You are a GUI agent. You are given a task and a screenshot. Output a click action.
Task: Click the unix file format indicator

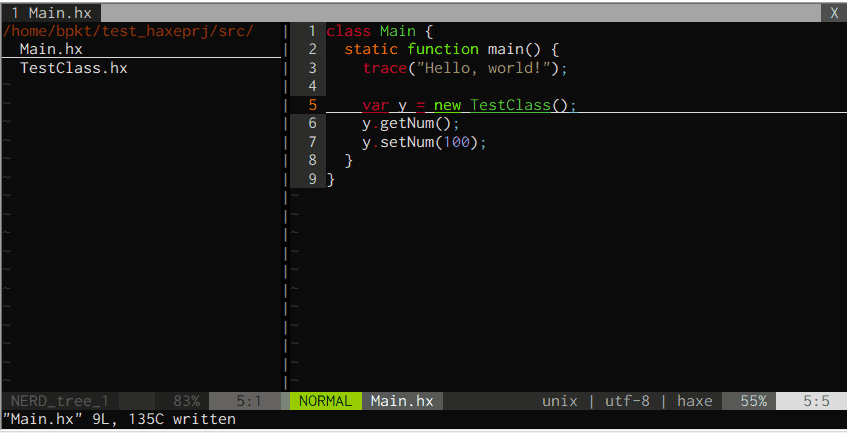pyautogui.click(x=560, y=401)
